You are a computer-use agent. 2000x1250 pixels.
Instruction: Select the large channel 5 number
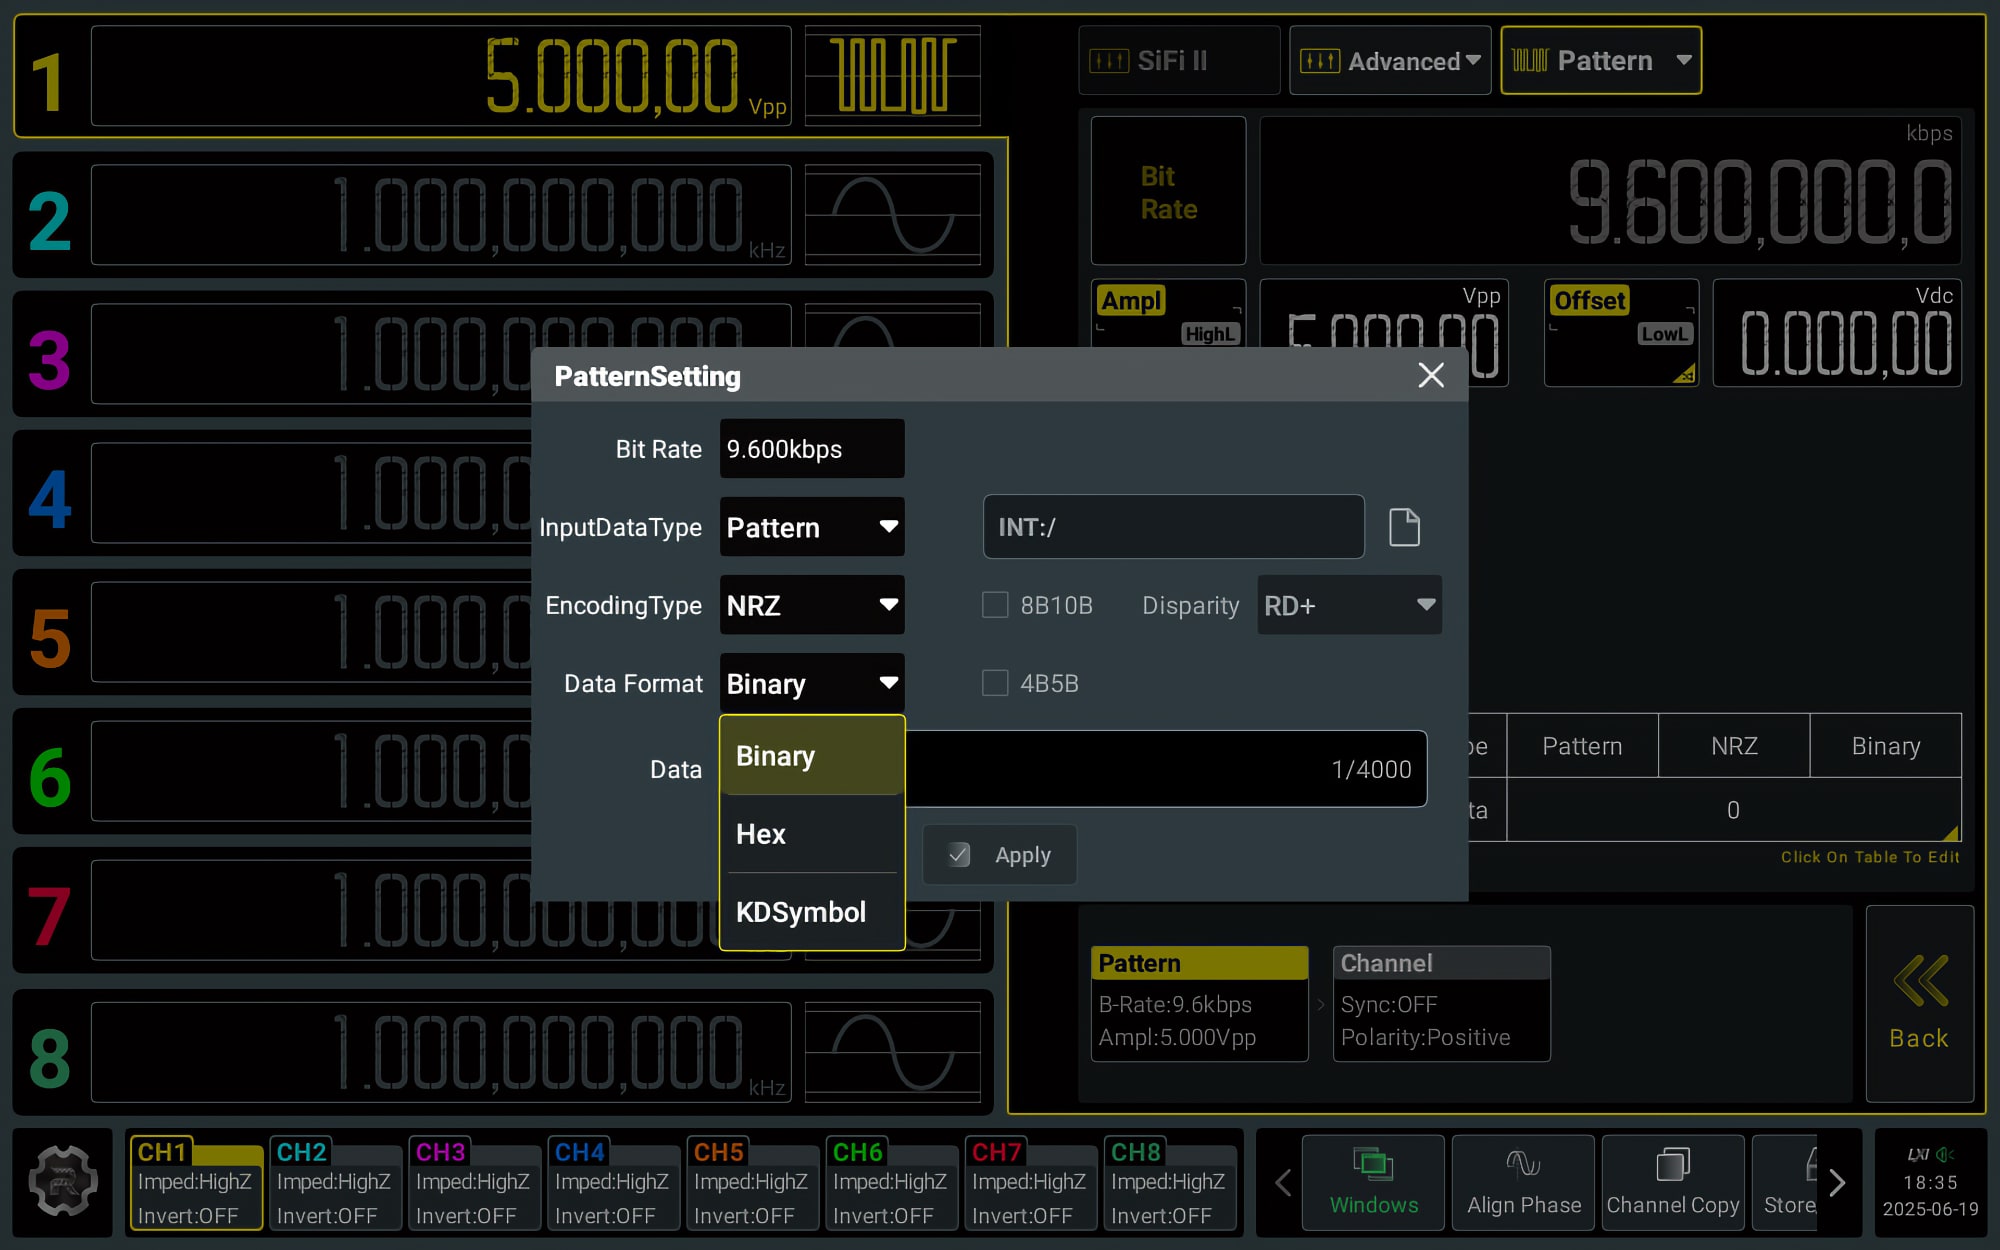click(49, 638)
